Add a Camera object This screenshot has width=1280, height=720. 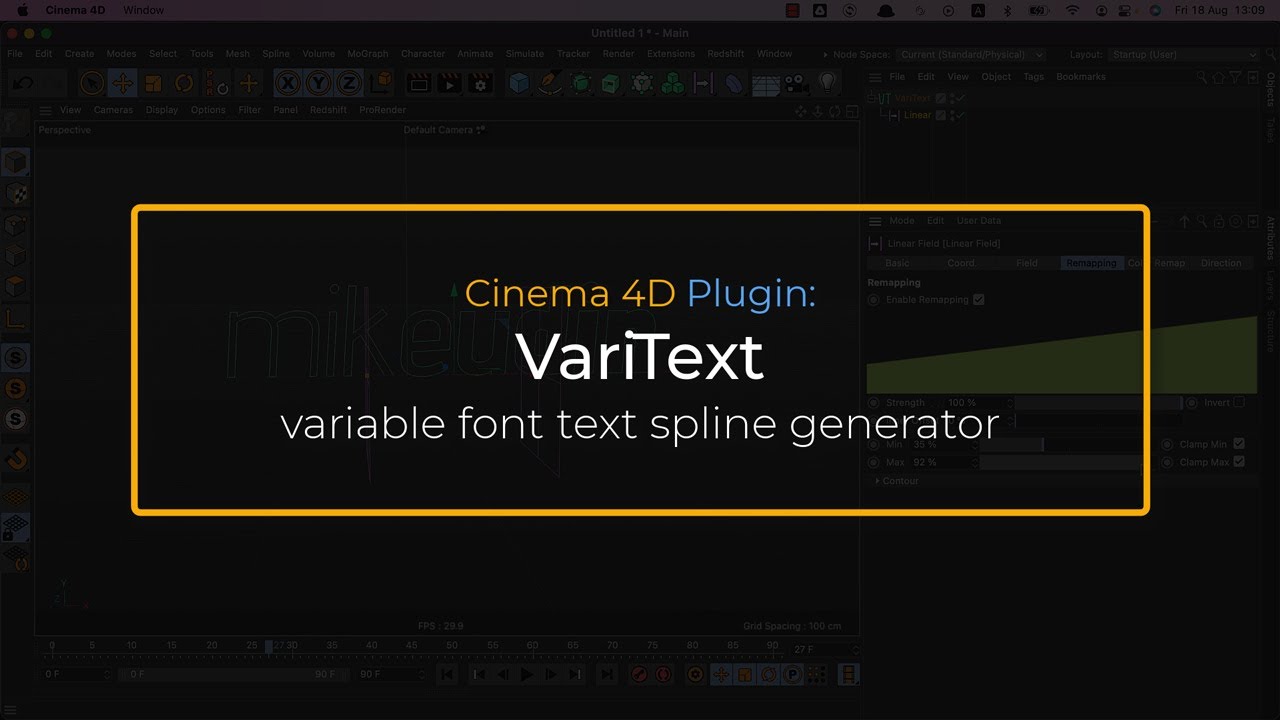[797, 84]
